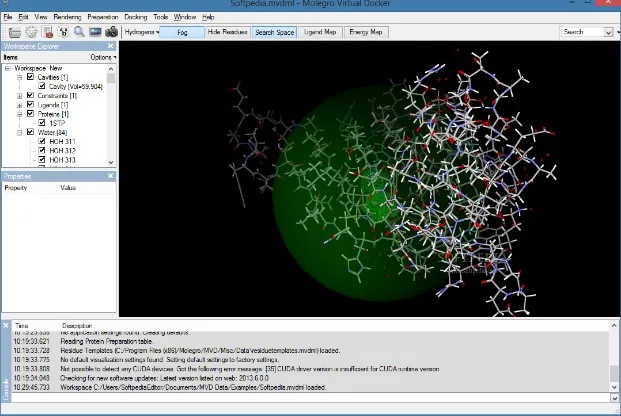Click the console log scroll up arrow
This screenshot has height=416, width=621.
pyautogui.click(x=614, y=325)
